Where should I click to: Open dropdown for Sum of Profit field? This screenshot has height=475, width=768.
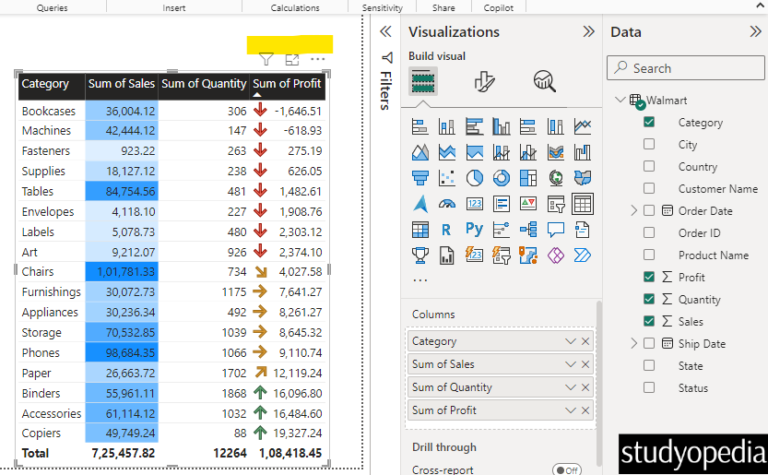tap(570, 410)
